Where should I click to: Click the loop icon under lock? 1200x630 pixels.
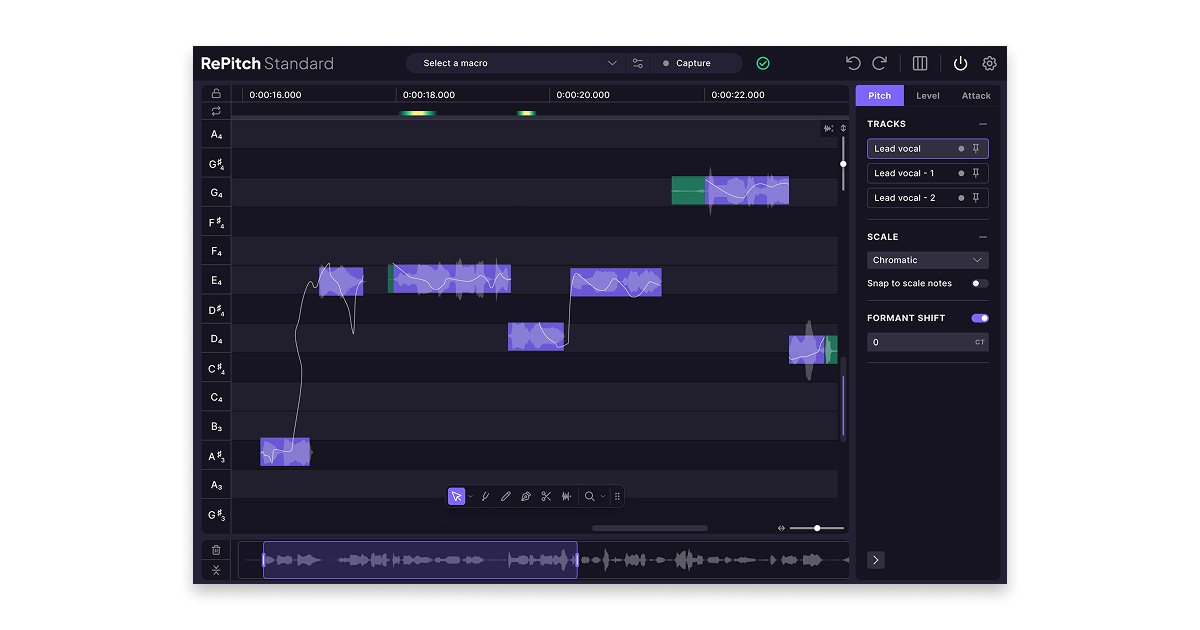click(216, 111)
